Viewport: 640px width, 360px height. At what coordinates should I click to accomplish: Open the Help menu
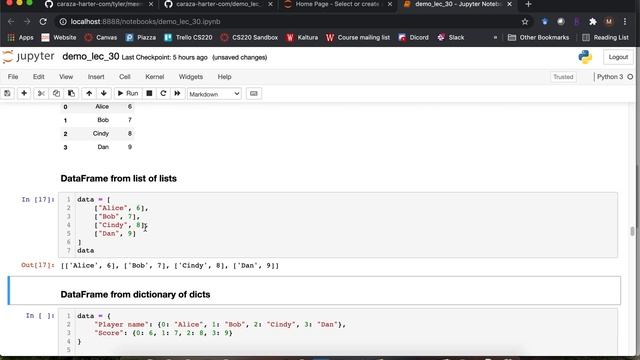224,77
